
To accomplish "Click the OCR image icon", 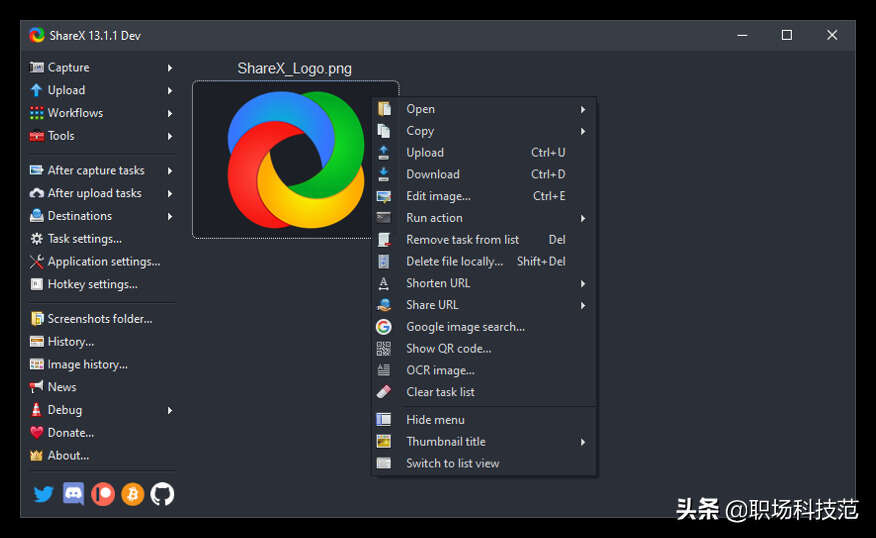I will 384,370.
